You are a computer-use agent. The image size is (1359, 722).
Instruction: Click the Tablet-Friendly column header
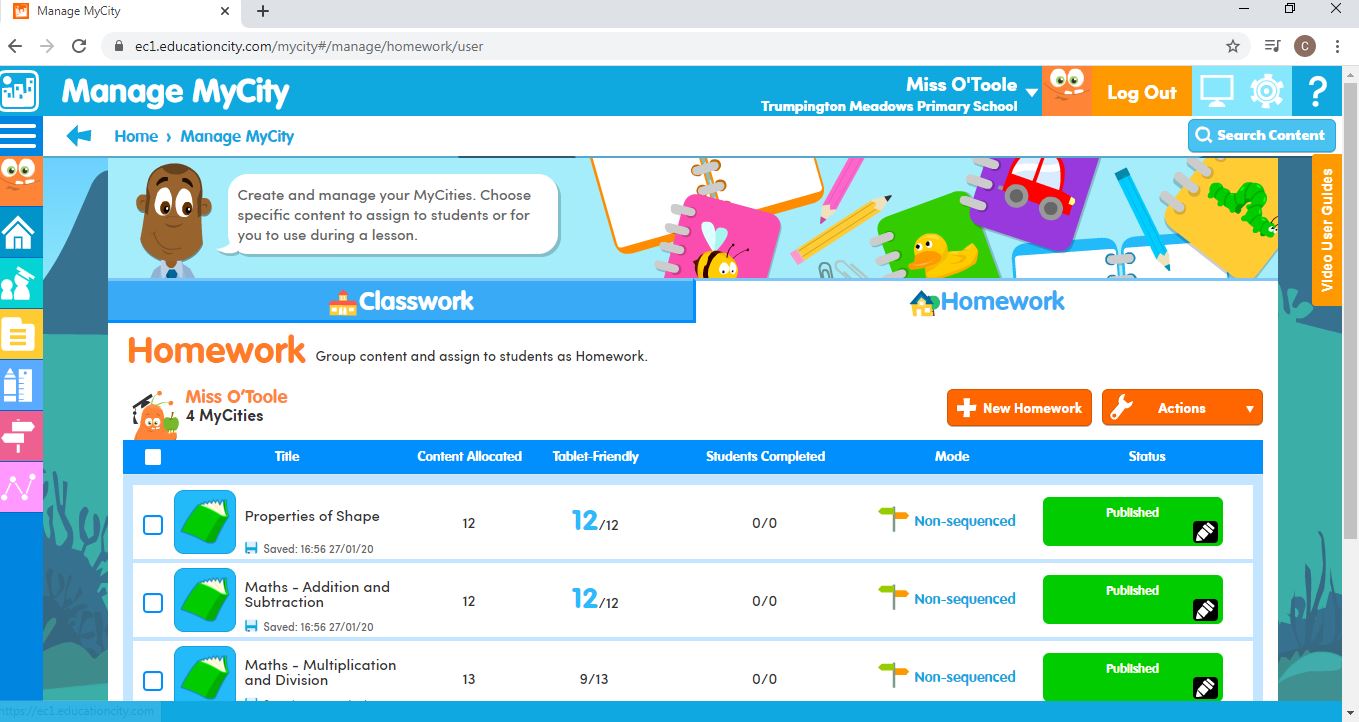click(595, 456)
